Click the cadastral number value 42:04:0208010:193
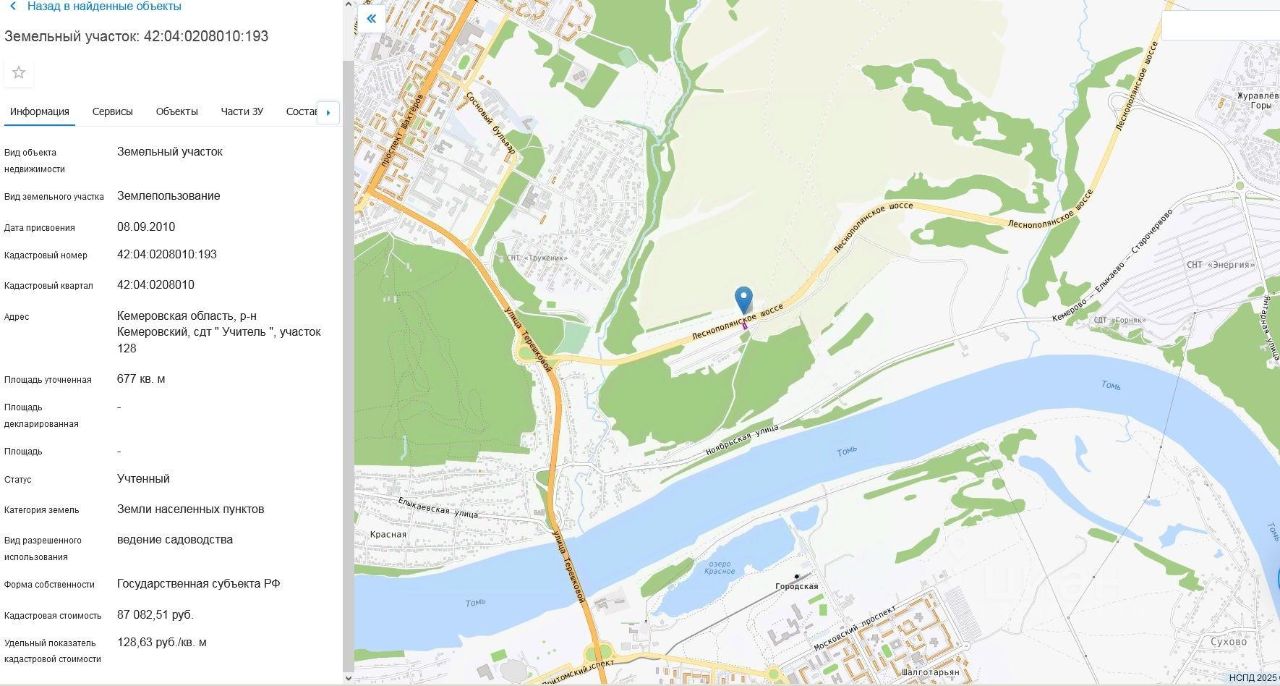 coord(167,254)
